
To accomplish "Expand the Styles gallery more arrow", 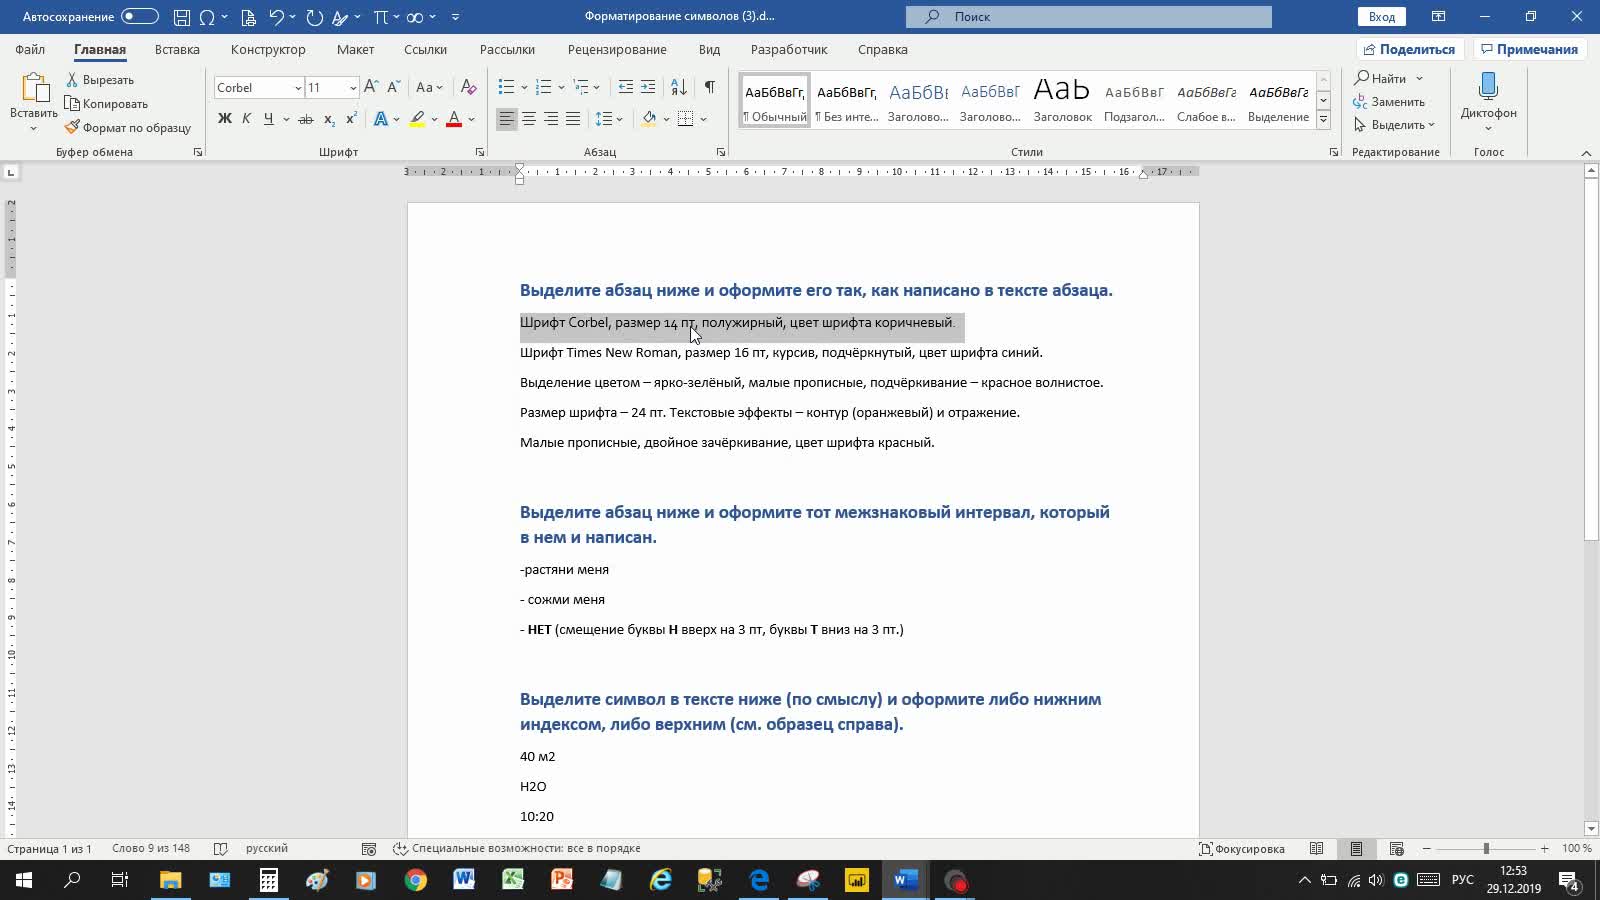I will tap(1323, 119).
